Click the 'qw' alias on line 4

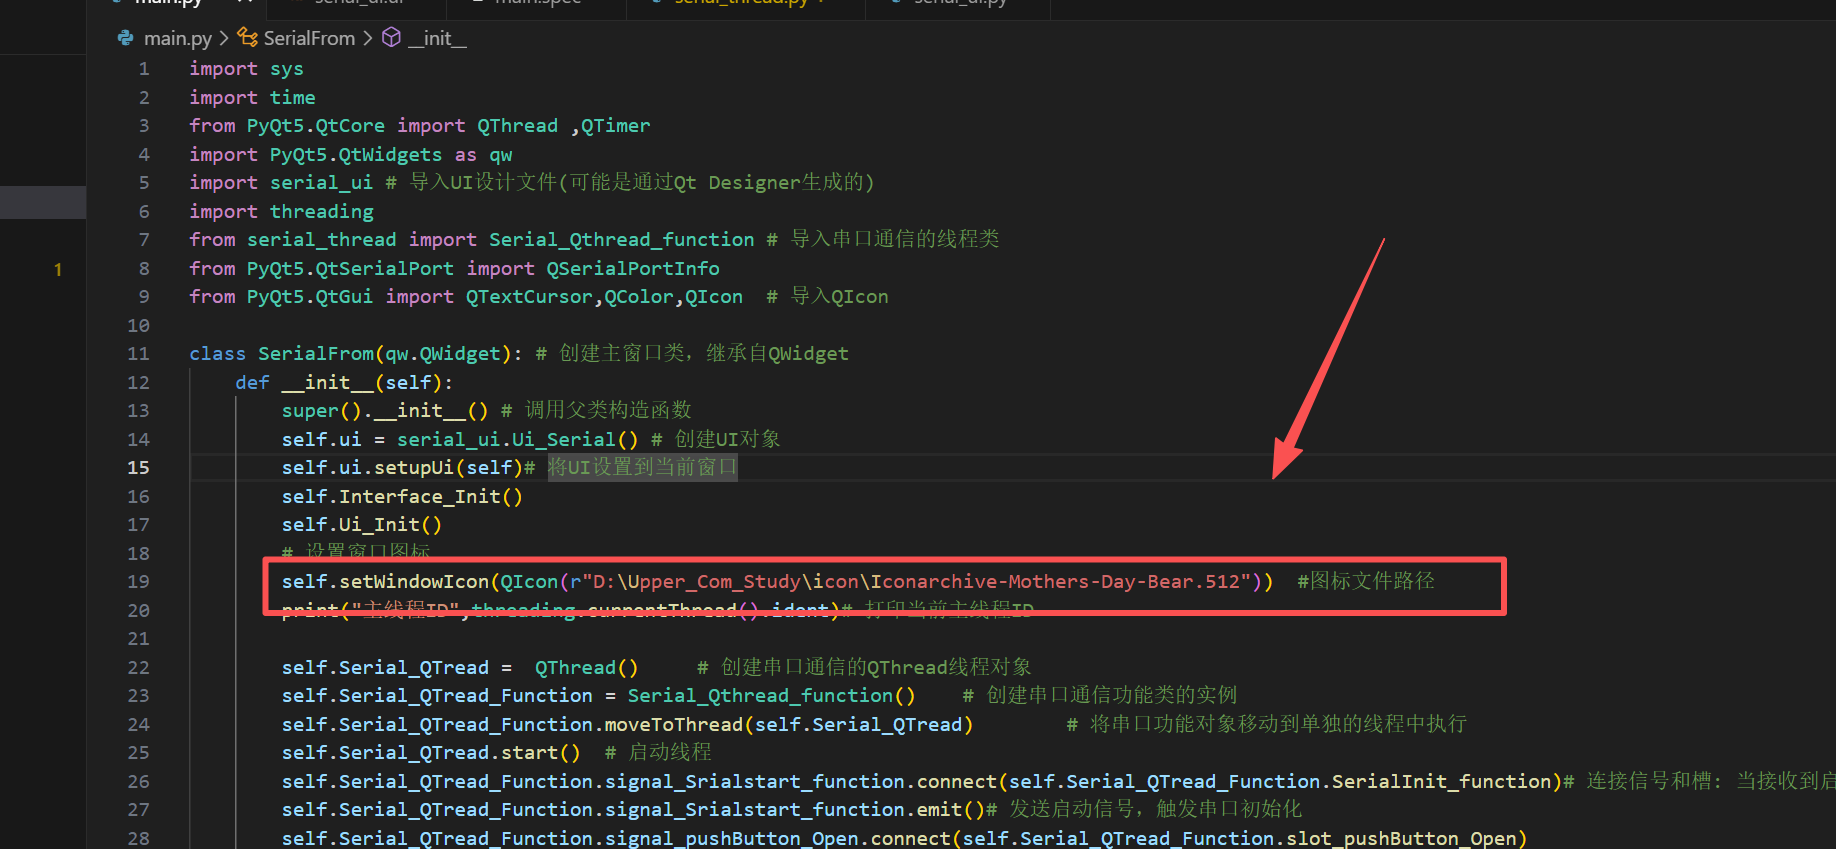(x=500, y=155)
